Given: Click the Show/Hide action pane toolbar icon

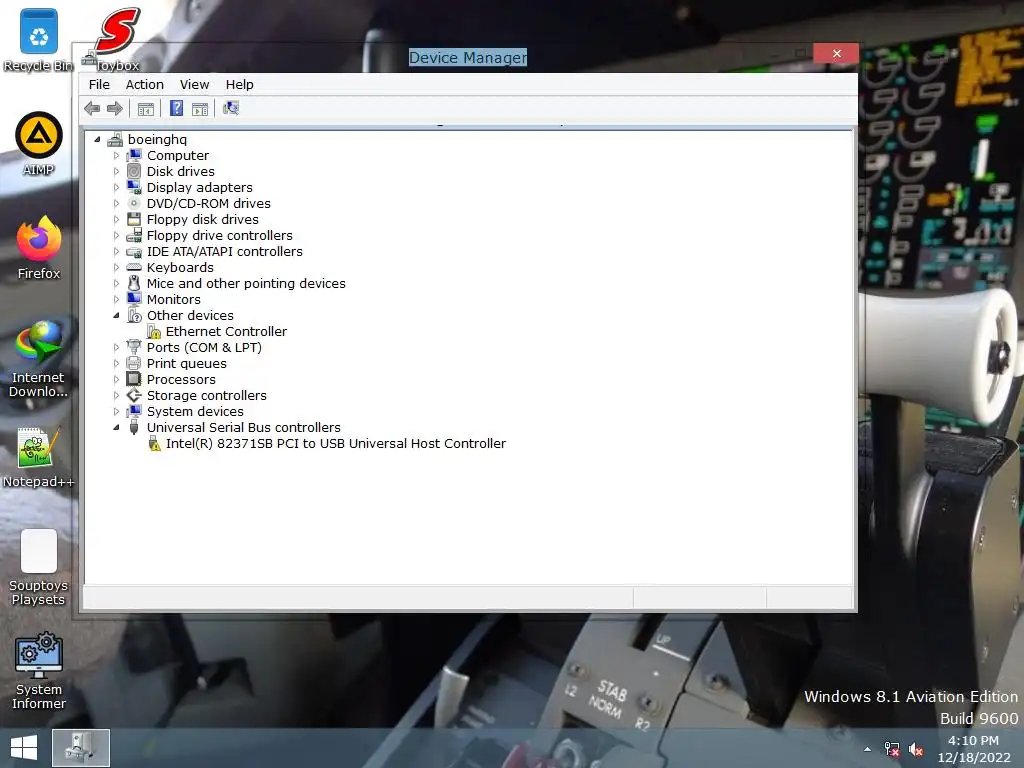Looking at the screenshot, I should coord(200,108).
